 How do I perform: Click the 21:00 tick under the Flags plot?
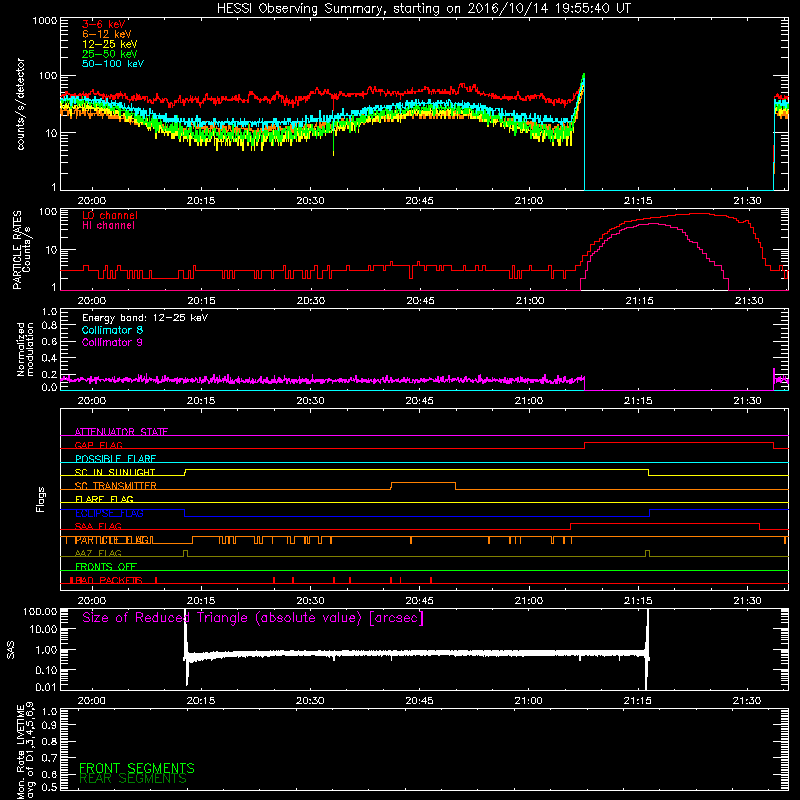[529, 601]
